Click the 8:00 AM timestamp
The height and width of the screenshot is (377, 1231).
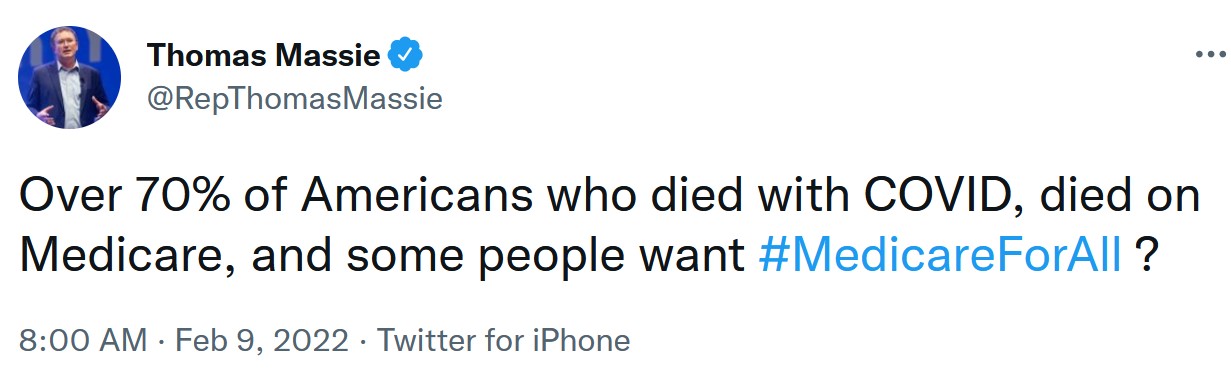[x=82, y=340]
